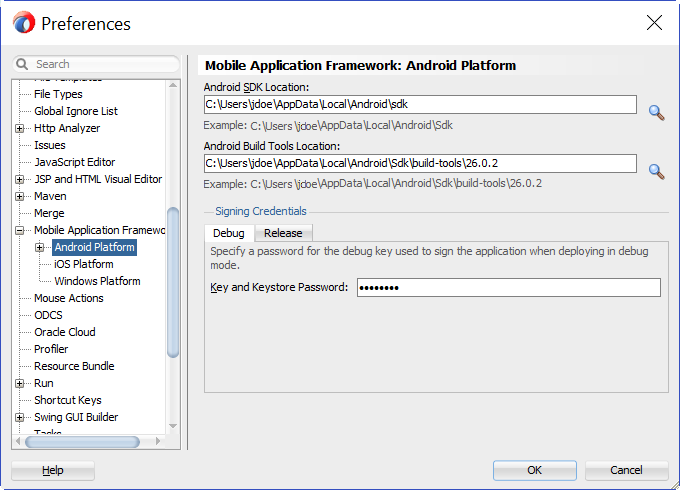The width and height of the screenshot is (680, 490).
Task: Select Swing GUI Builder item
Action: pos(76,417)
